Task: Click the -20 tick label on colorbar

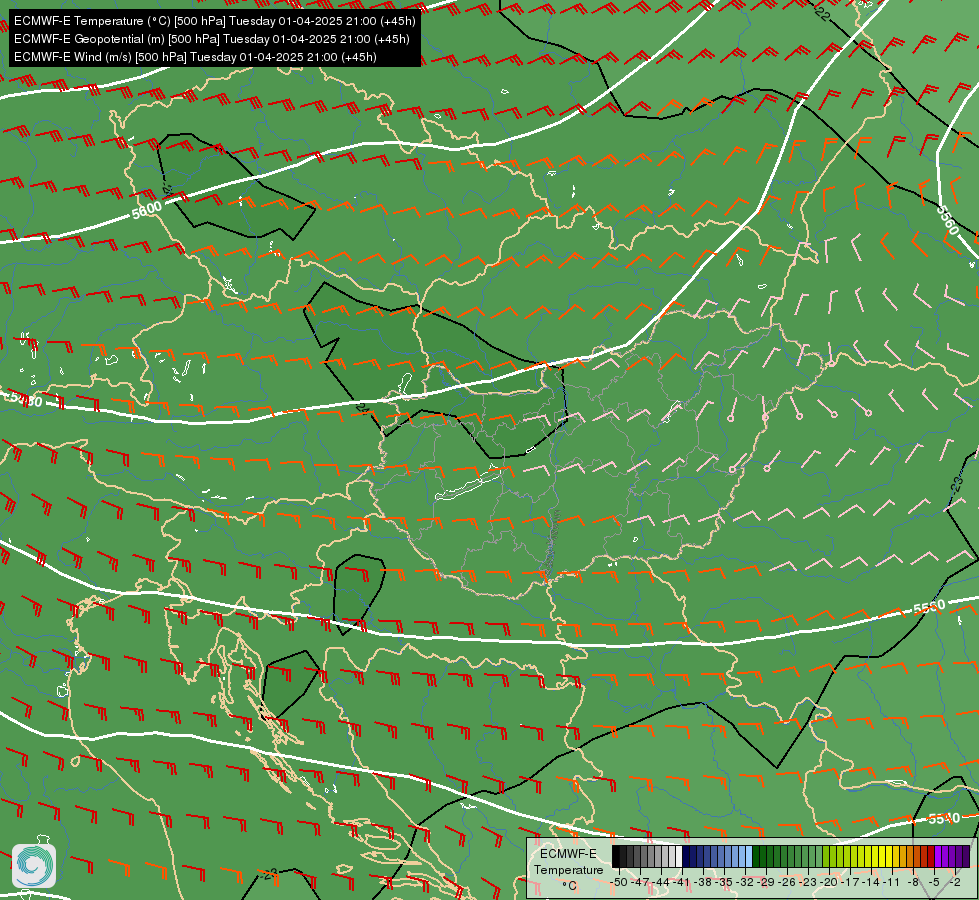Action: [829, 882]
